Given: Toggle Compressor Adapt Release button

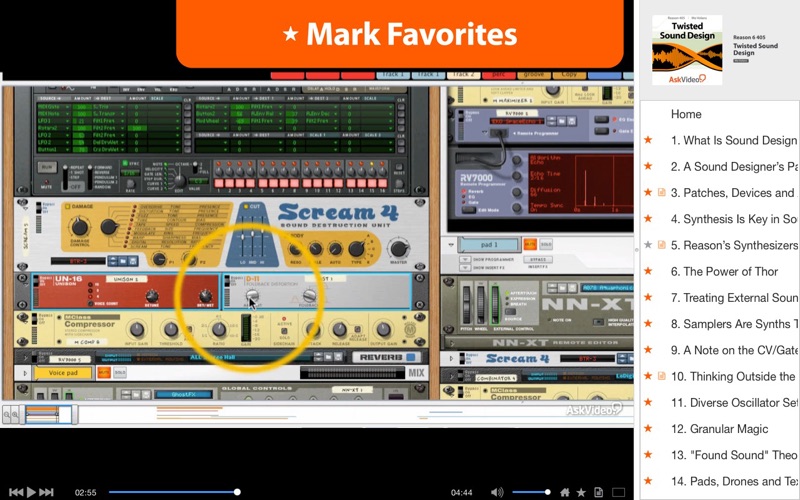Looking at the screenshot, I should pos(358,330).
